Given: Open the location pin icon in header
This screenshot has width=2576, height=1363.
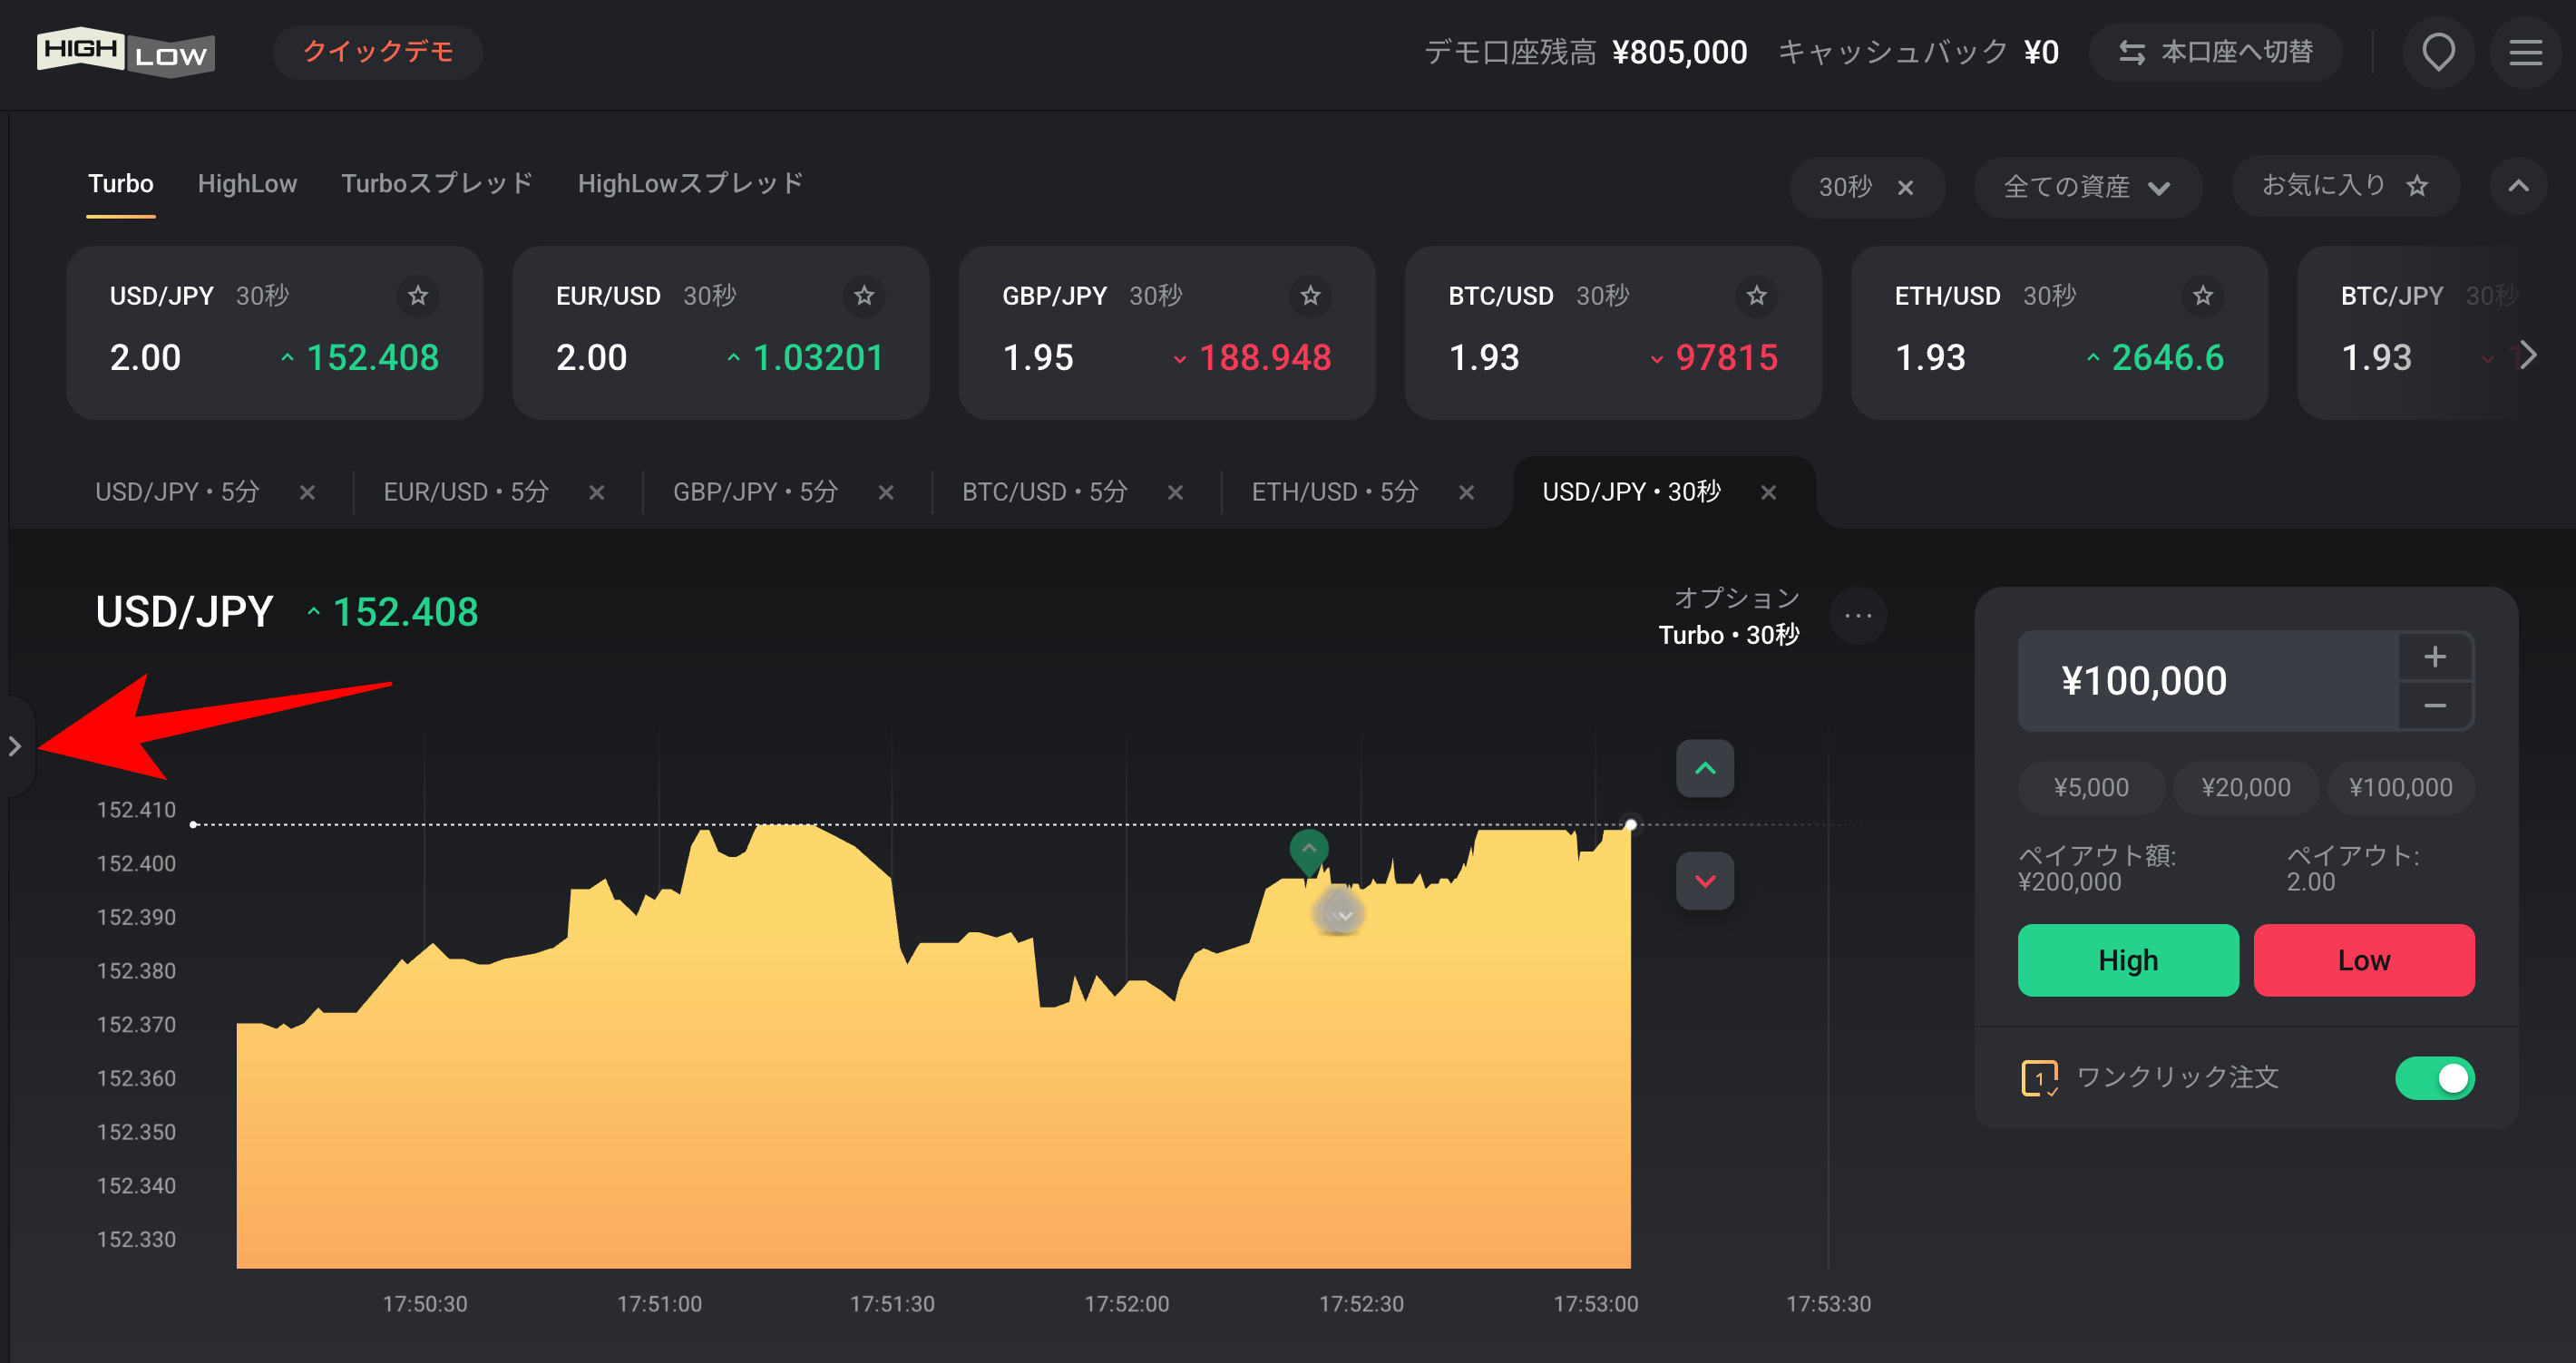Looking at the screenshot, I should [x=2438, y=52].
